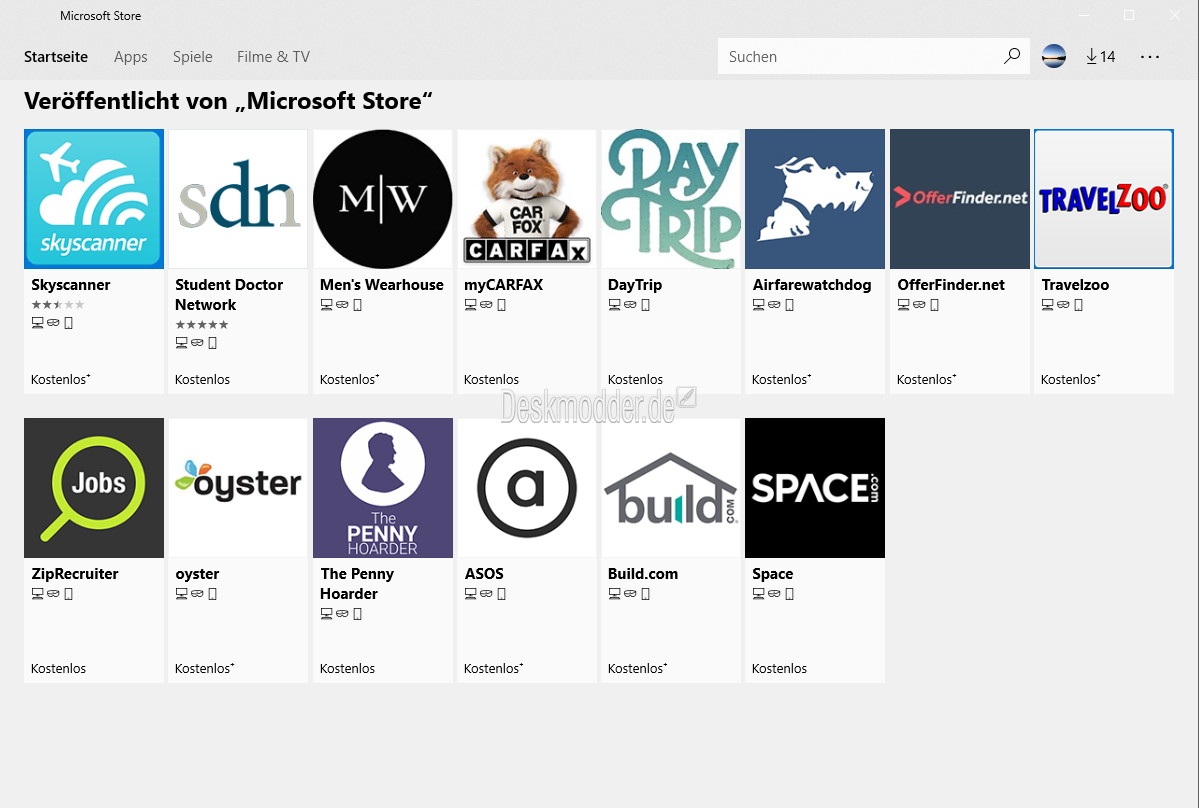Open the ASOS circled-a logo
The width and height of the screenshot is (1199, 808).
click(x=527, y=488)
